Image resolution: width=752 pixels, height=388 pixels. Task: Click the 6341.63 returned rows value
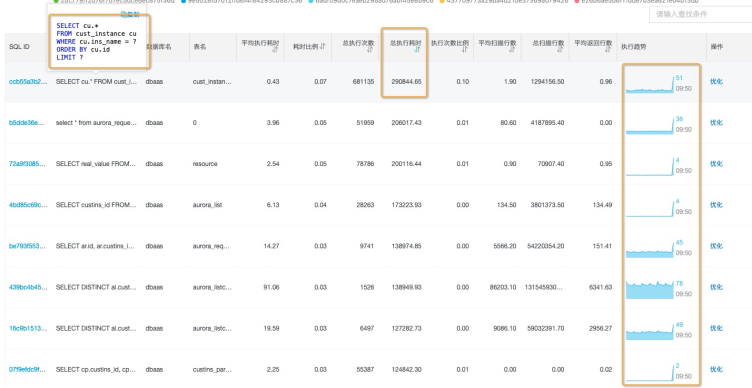click(x=601, y=287)
